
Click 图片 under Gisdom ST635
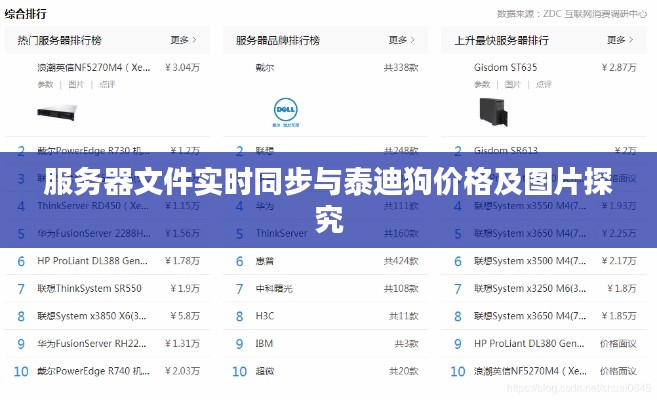(x=512, y=85)
